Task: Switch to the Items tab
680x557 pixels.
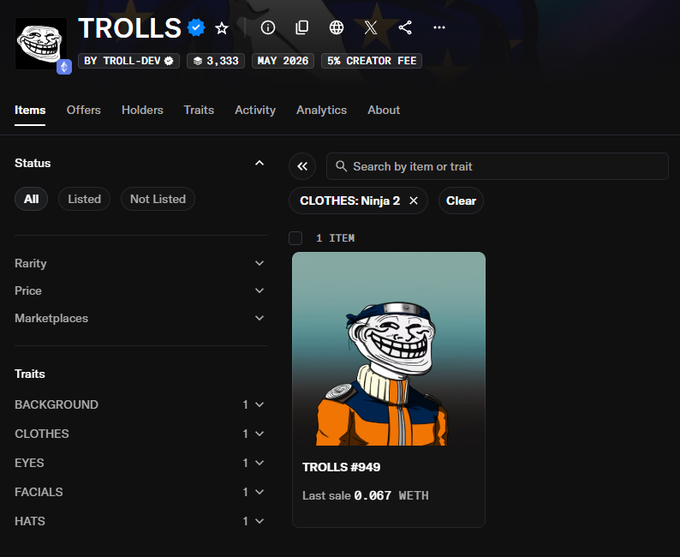Action: coord(30,110)
